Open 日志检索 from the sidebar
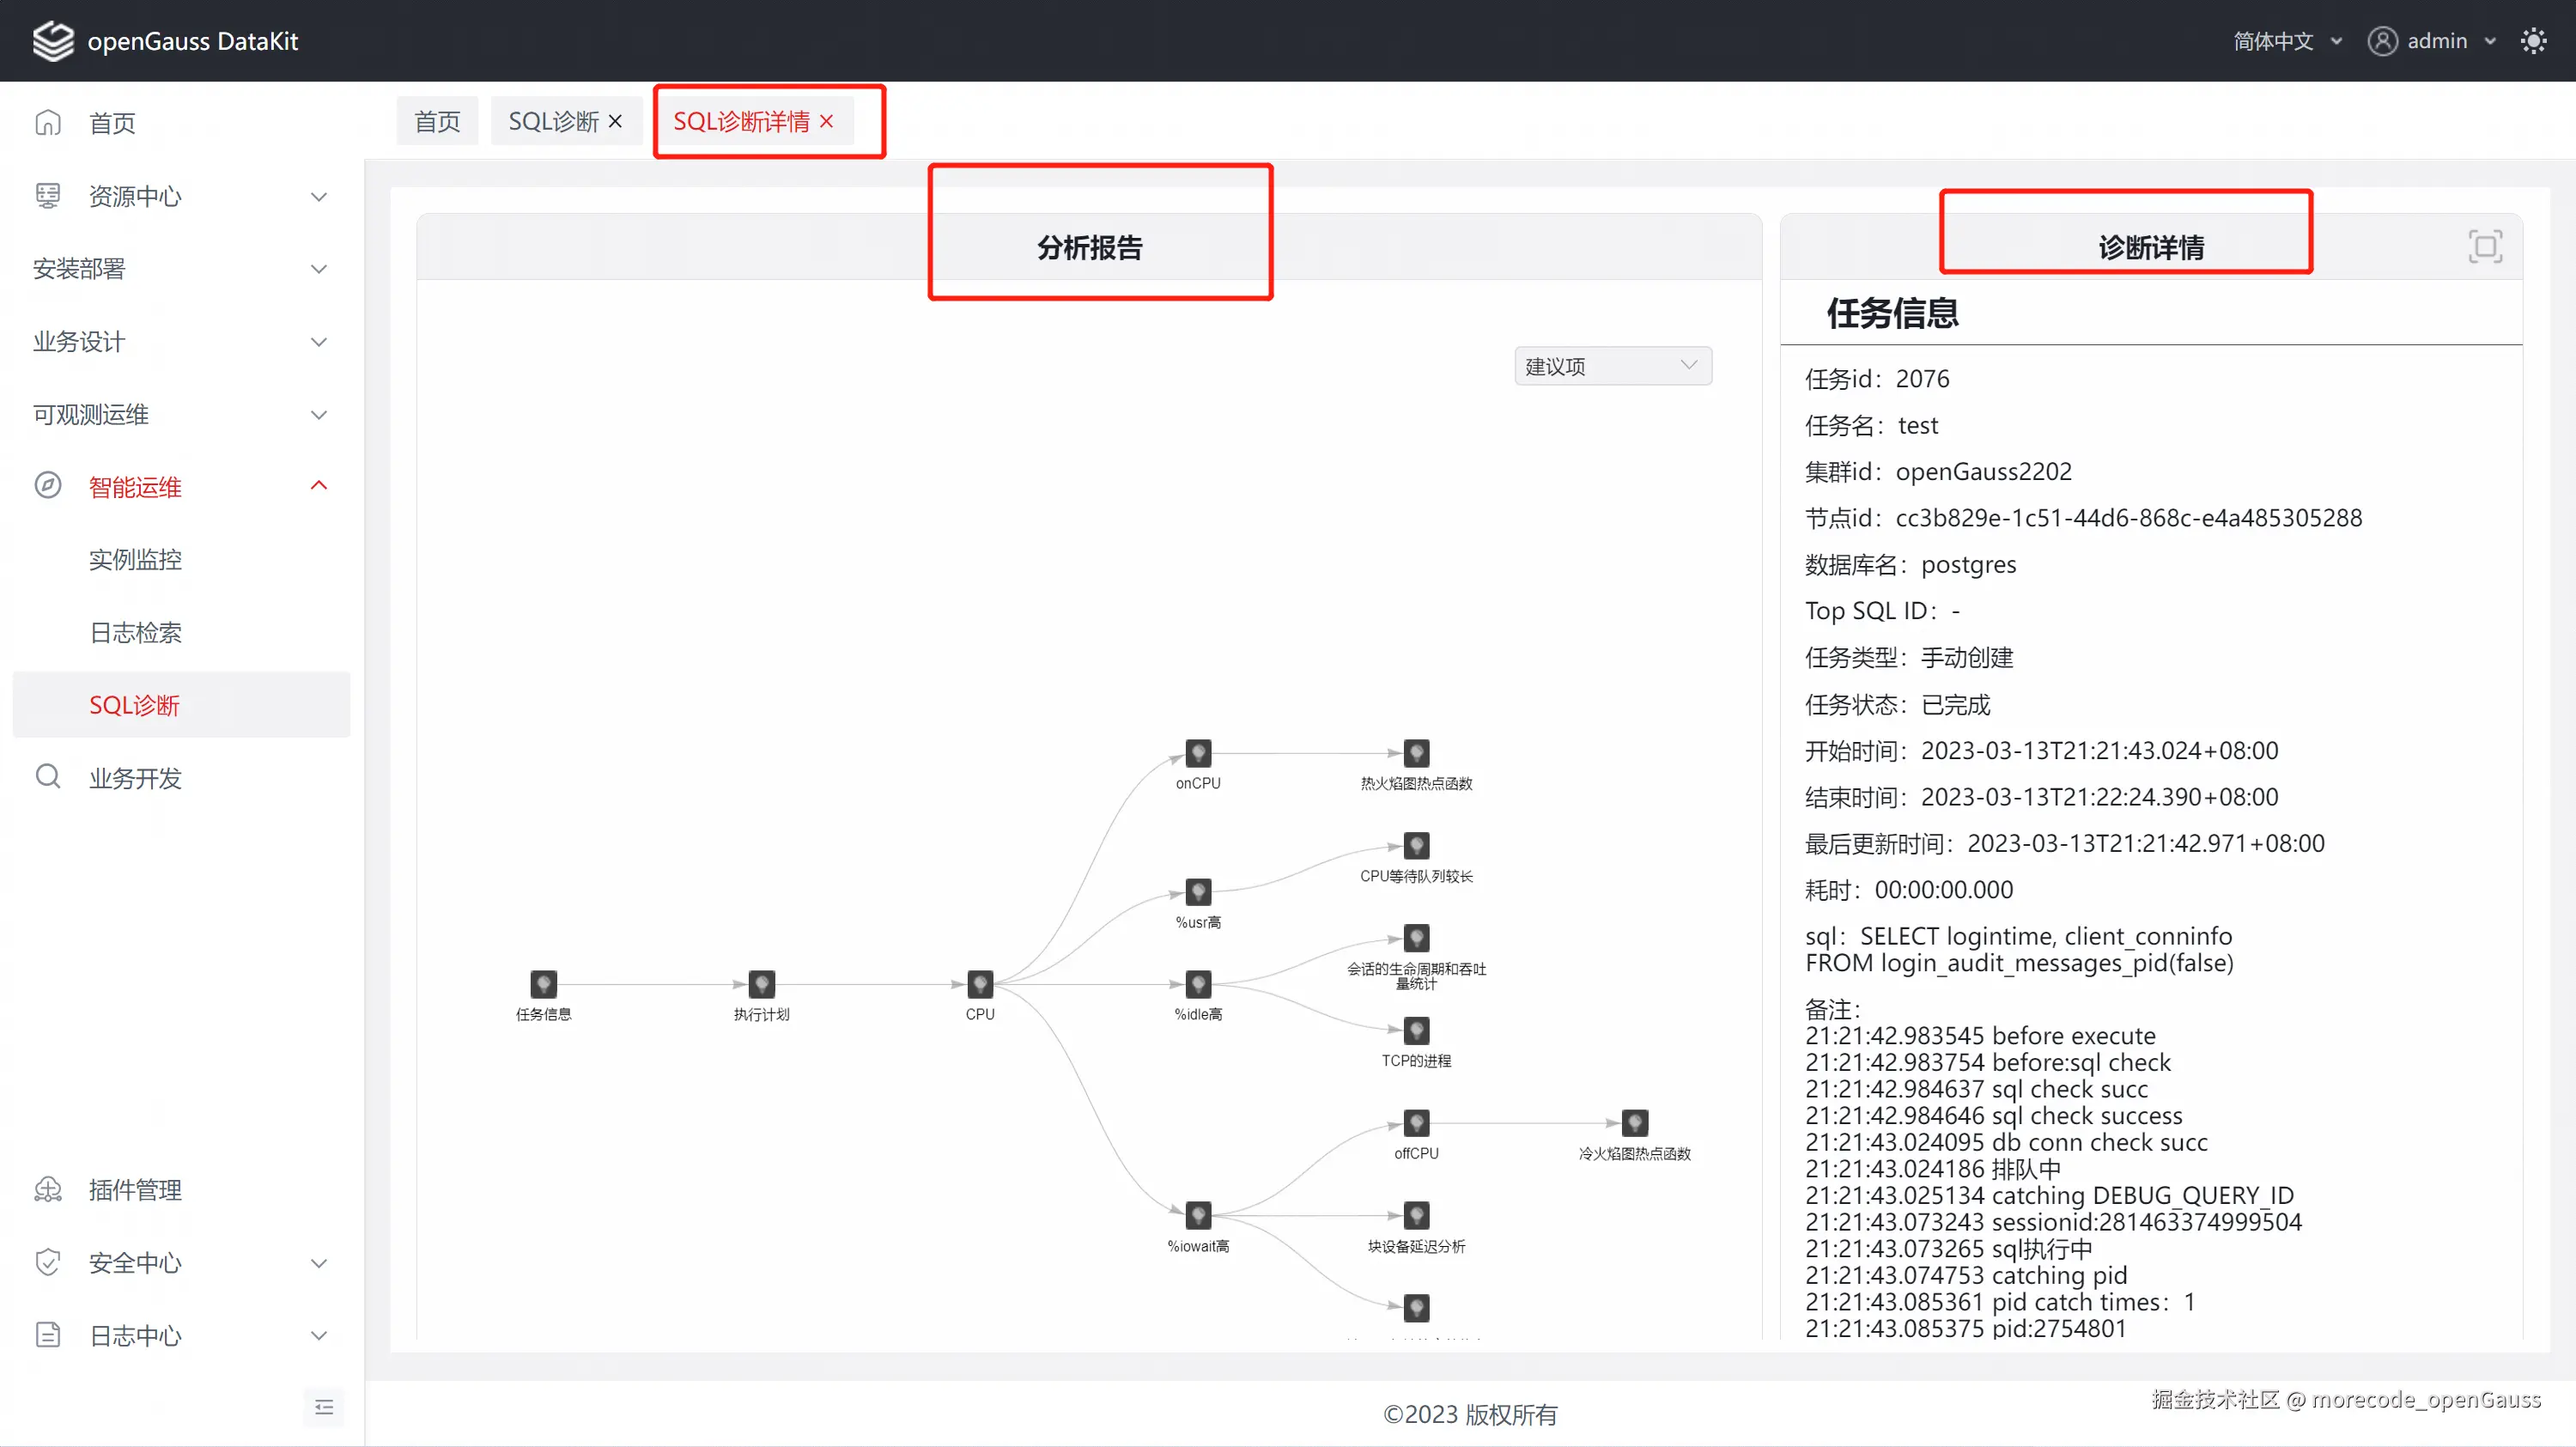Image resolution: width=2576 pixels, height=1447 pixels. point(135,632)
